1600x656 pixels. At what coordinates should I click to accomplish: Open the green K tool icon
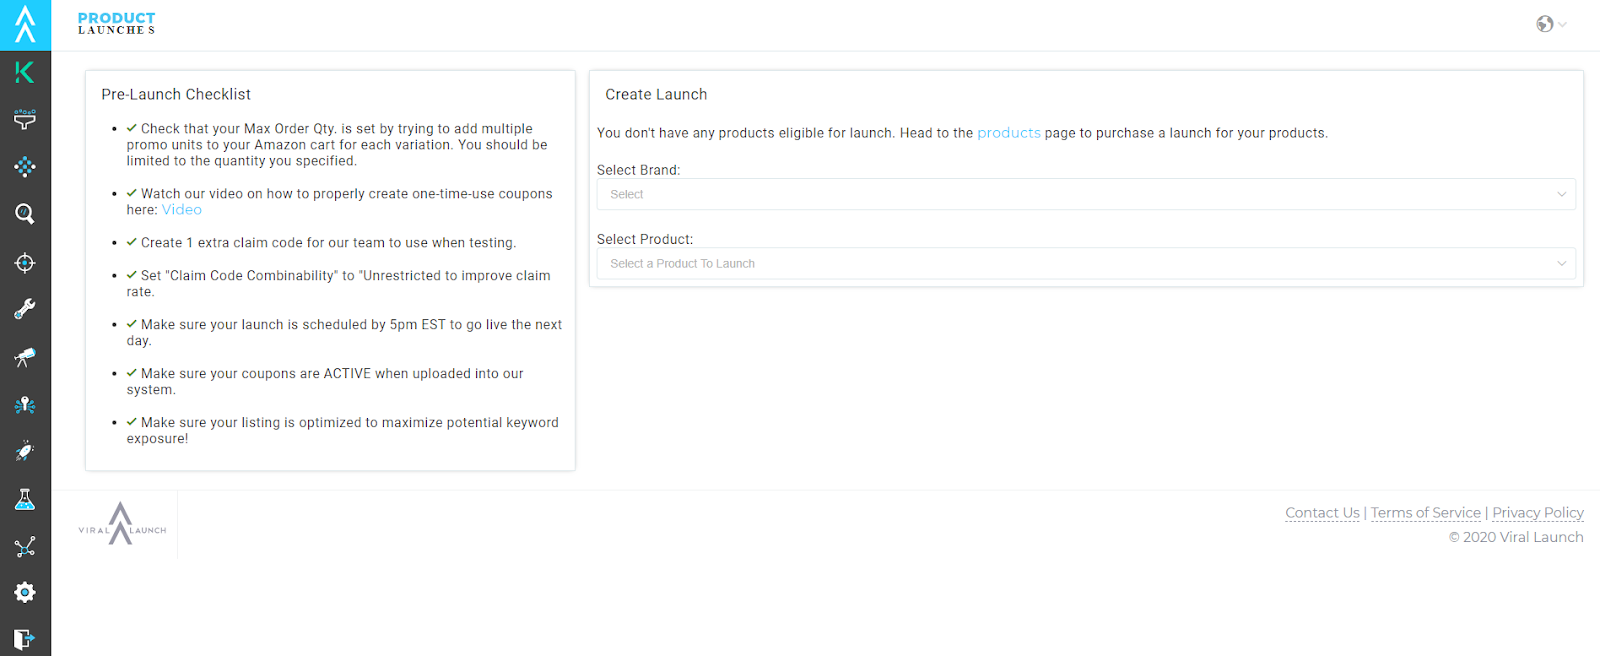25,72
